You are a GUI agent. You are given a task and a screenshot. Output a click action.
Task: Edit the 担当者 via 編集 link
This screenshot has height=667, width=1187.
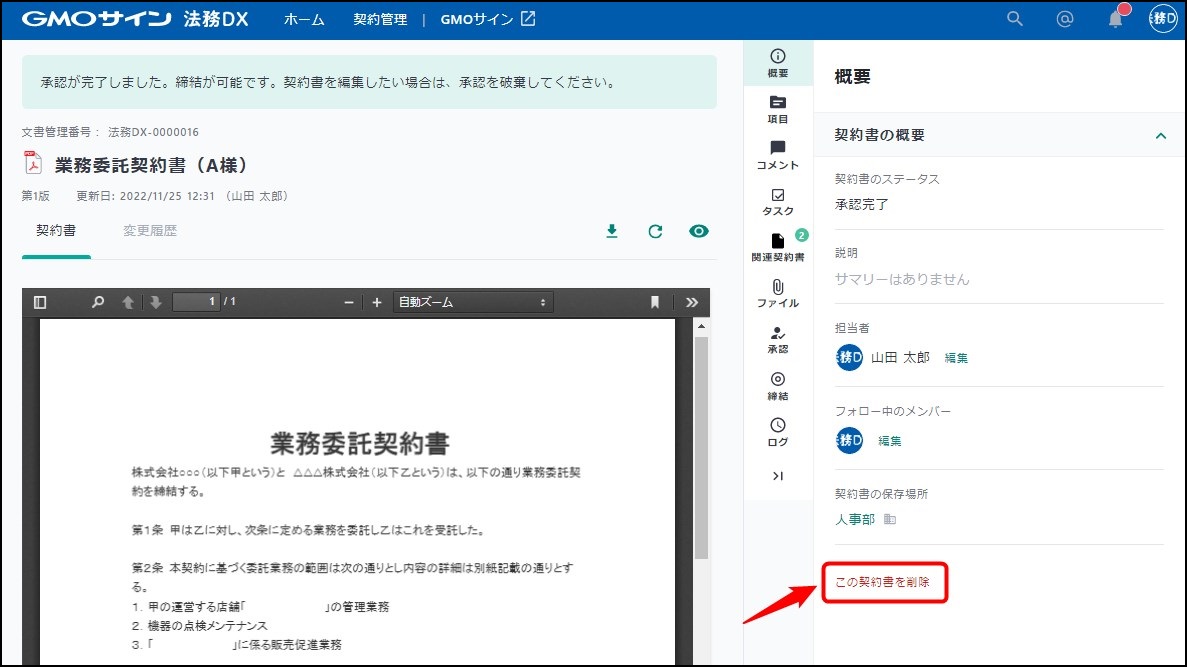tap(956, 358)
